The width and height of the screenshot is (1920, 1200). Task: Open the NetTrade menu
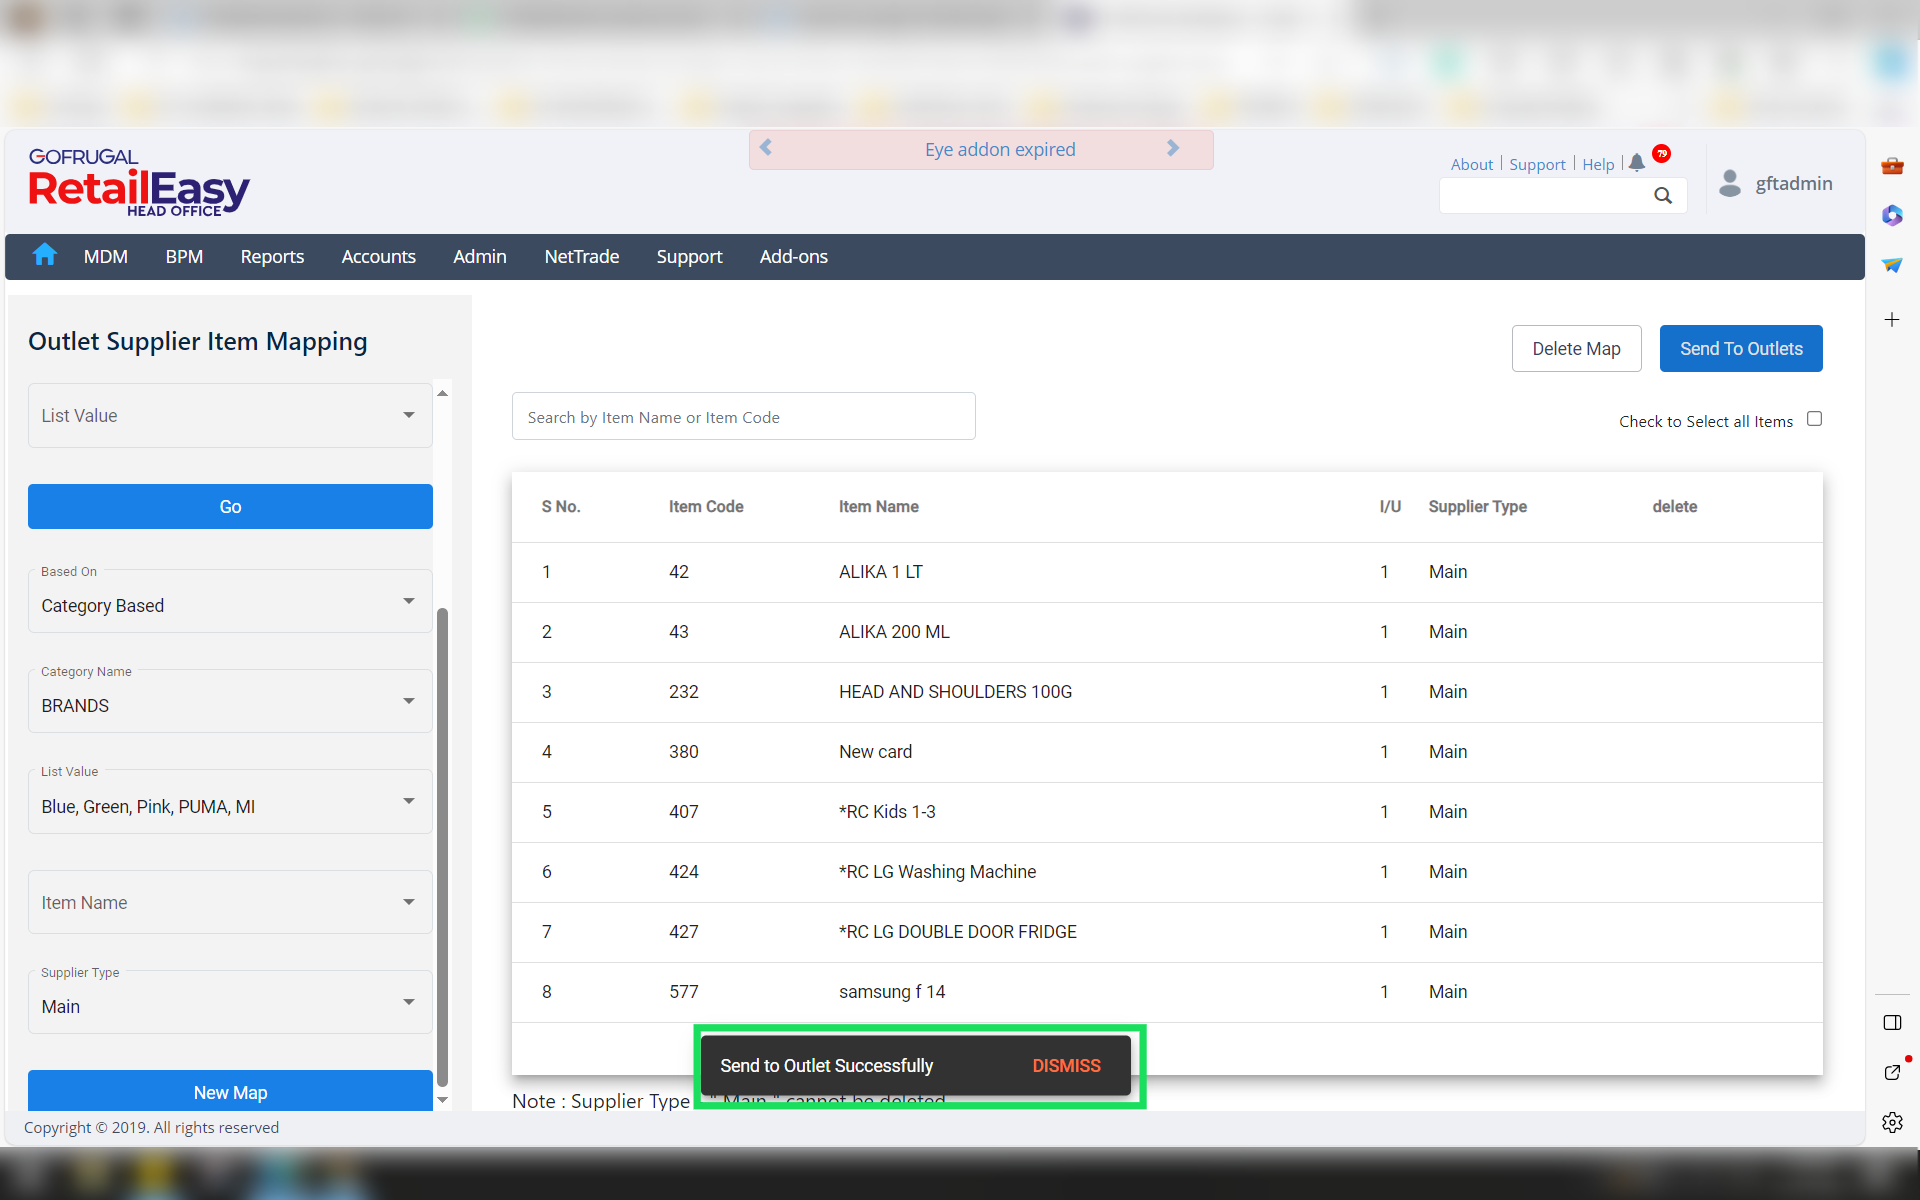[581, 257]
